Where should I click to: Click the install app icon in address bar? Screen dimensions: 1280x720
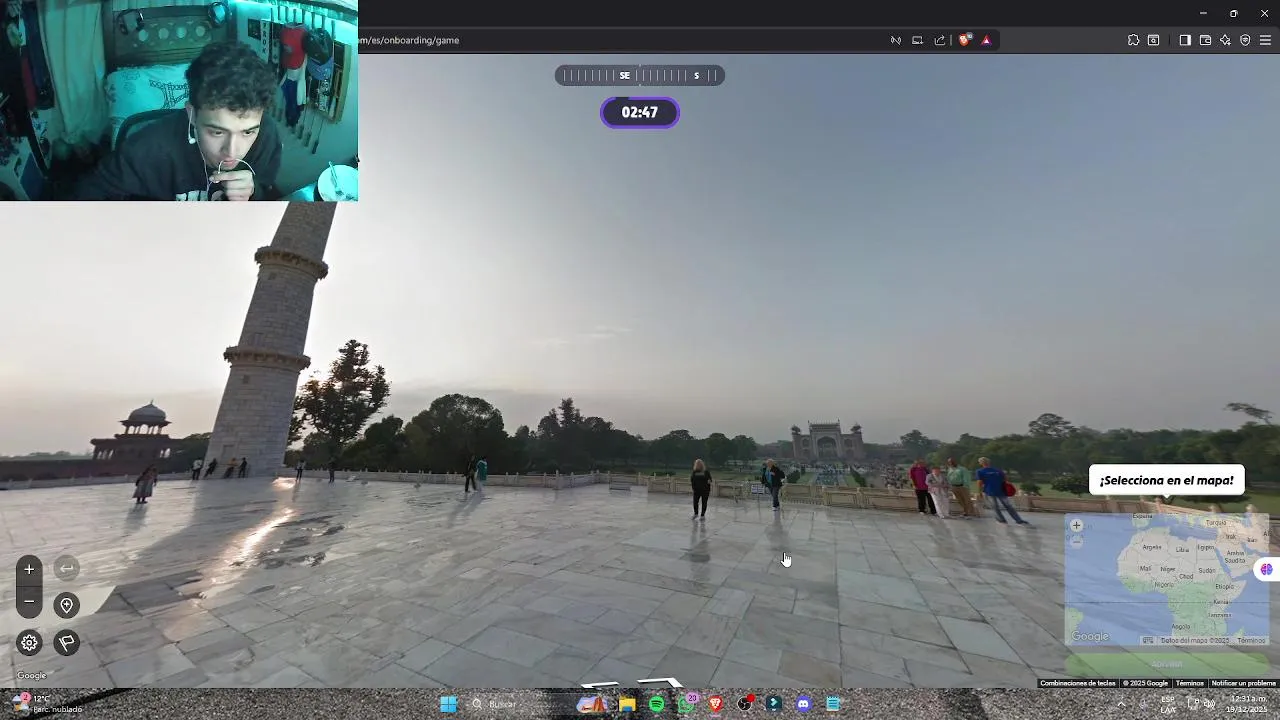pos(917,40)
